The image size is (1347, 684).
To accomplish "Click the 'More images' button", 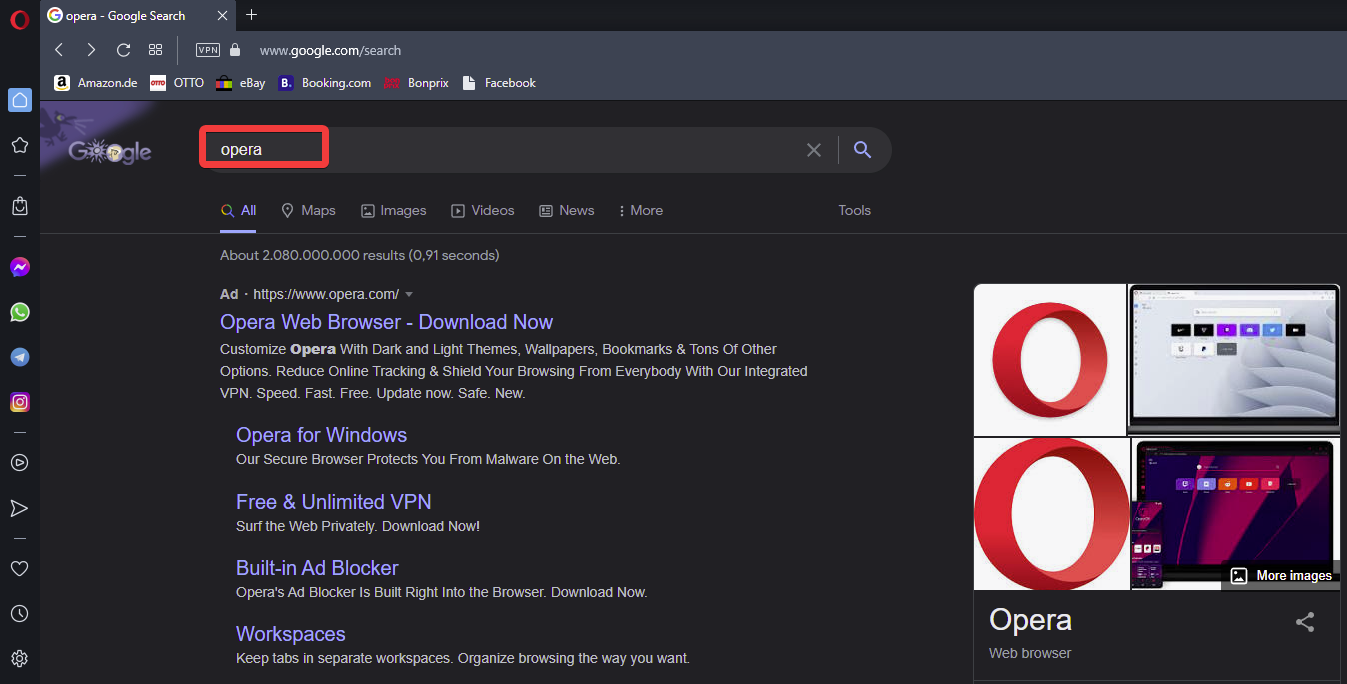I will pos(1281,575).
